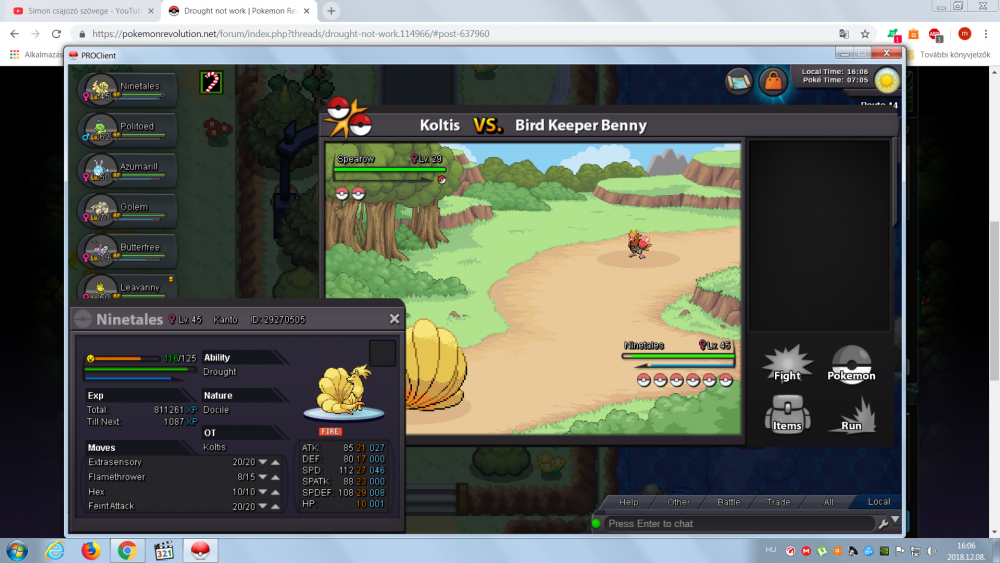Viewport: 1000px width, 563px height.
Task: Click the candy cane item icon
Action: click(x=210, y=82)
